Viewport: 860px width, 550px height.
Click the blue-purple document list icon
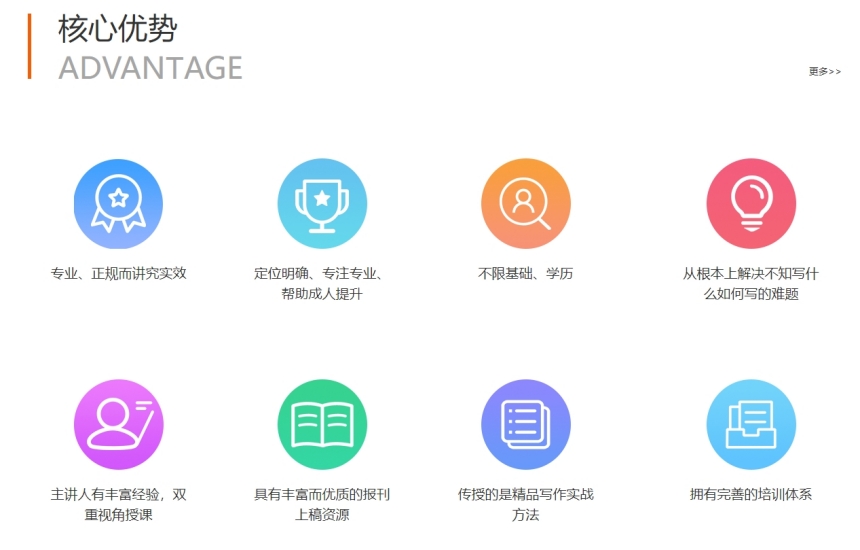click(526, 424)
